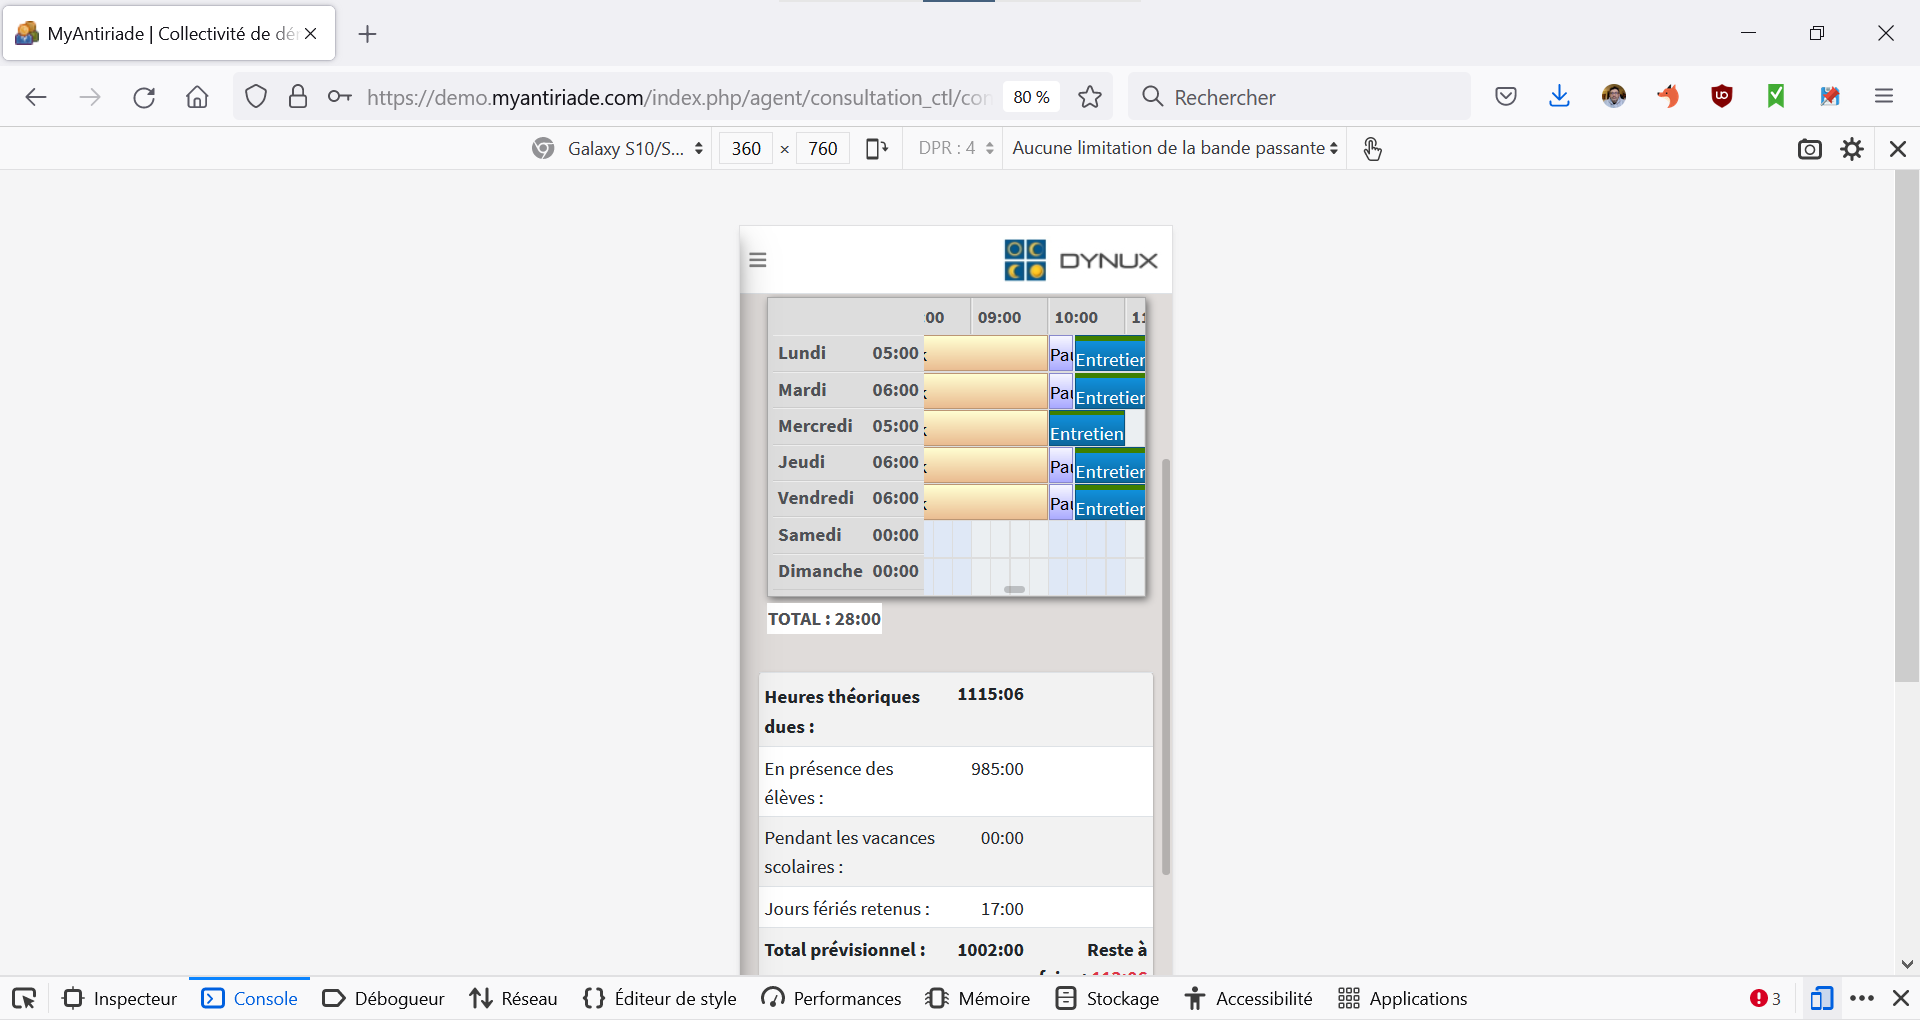Open Pocket save icon
This screenshot has height=1020, width=1920.
tap(1506, 97)
